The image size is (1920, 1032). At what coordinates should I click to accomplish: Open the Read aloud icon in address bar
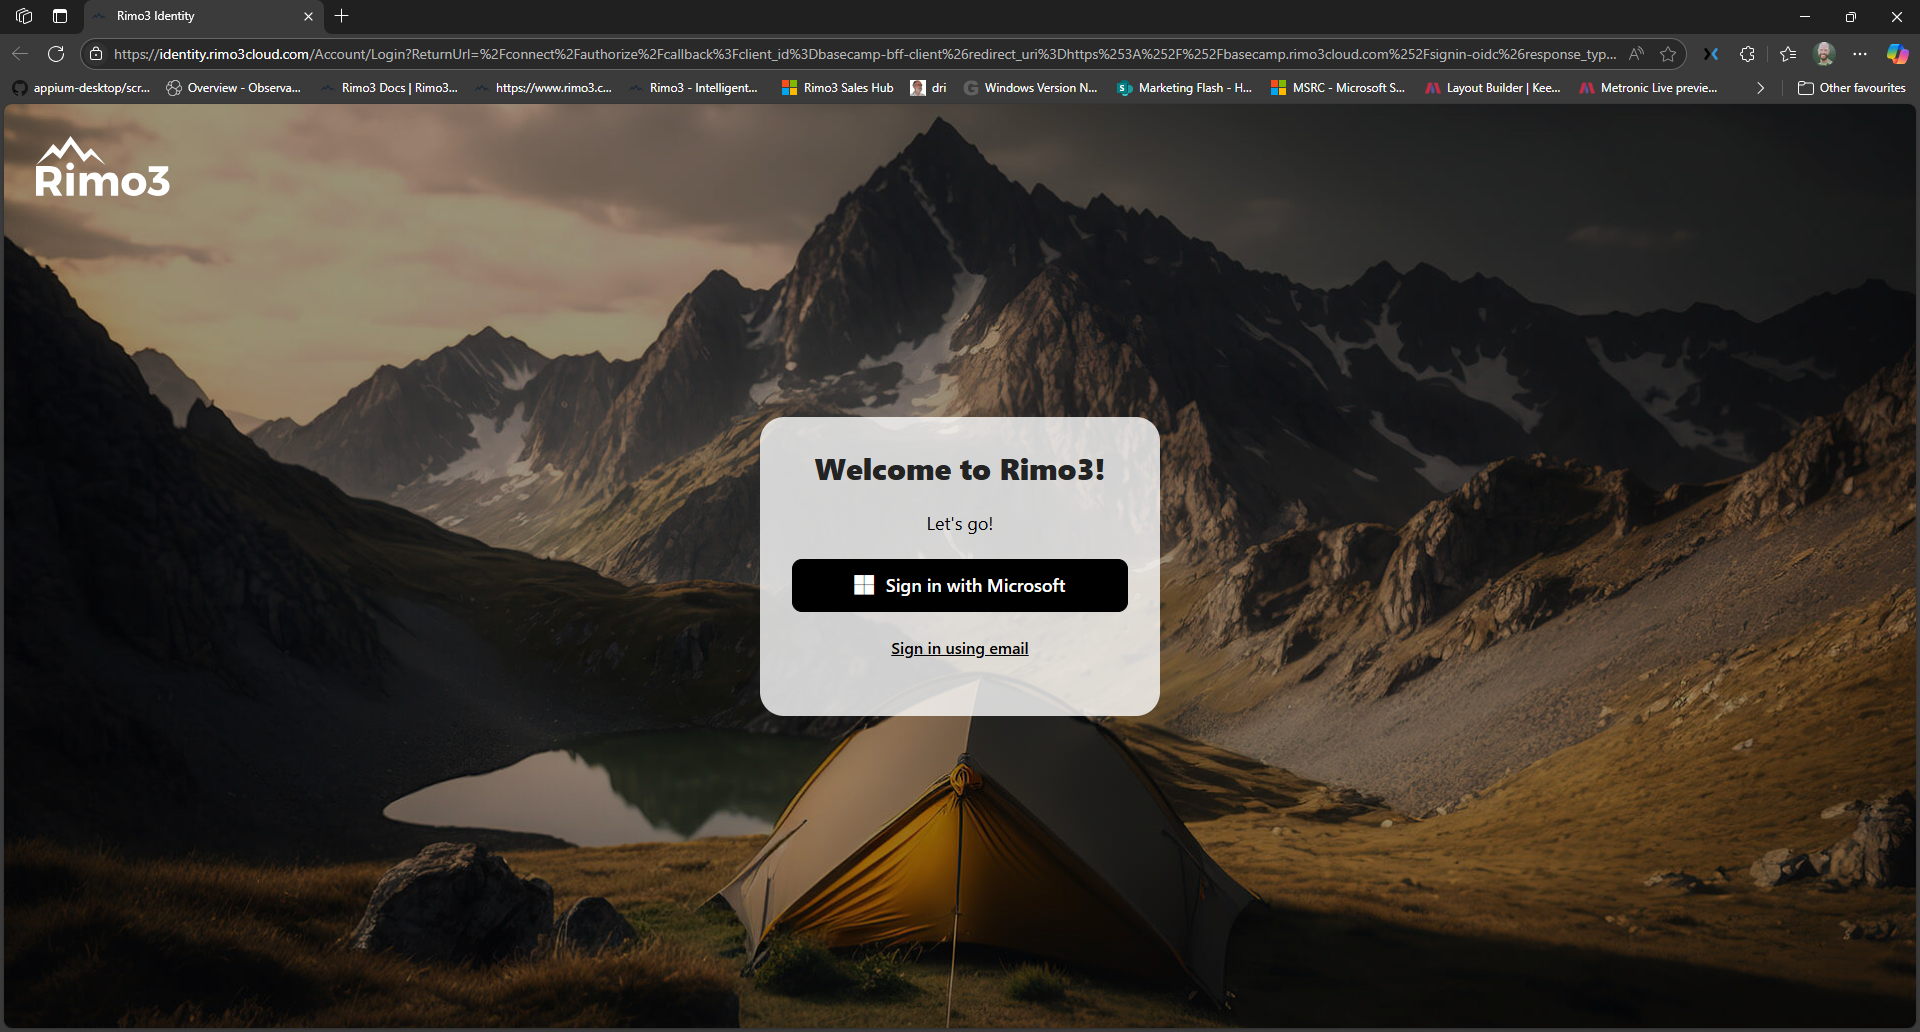tap(1636, 54)
